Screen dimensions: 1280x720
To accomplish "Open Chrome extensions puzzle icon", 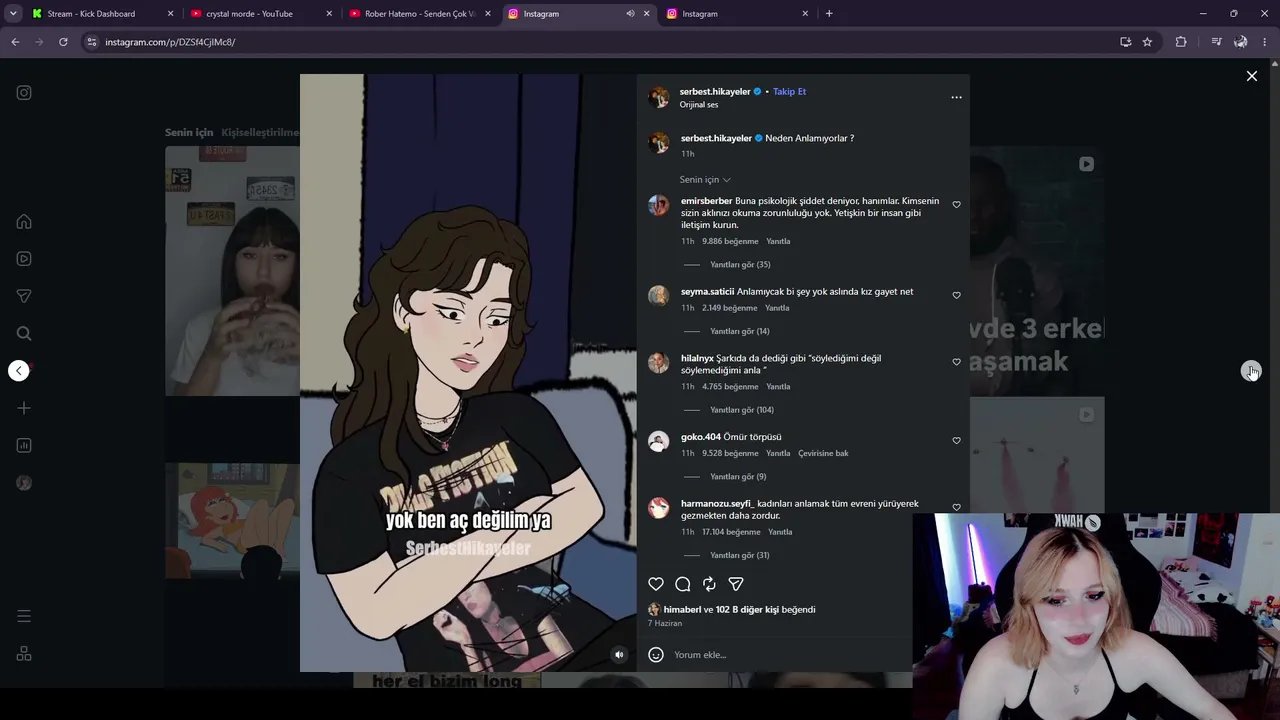I will (x=1181, y=42).
